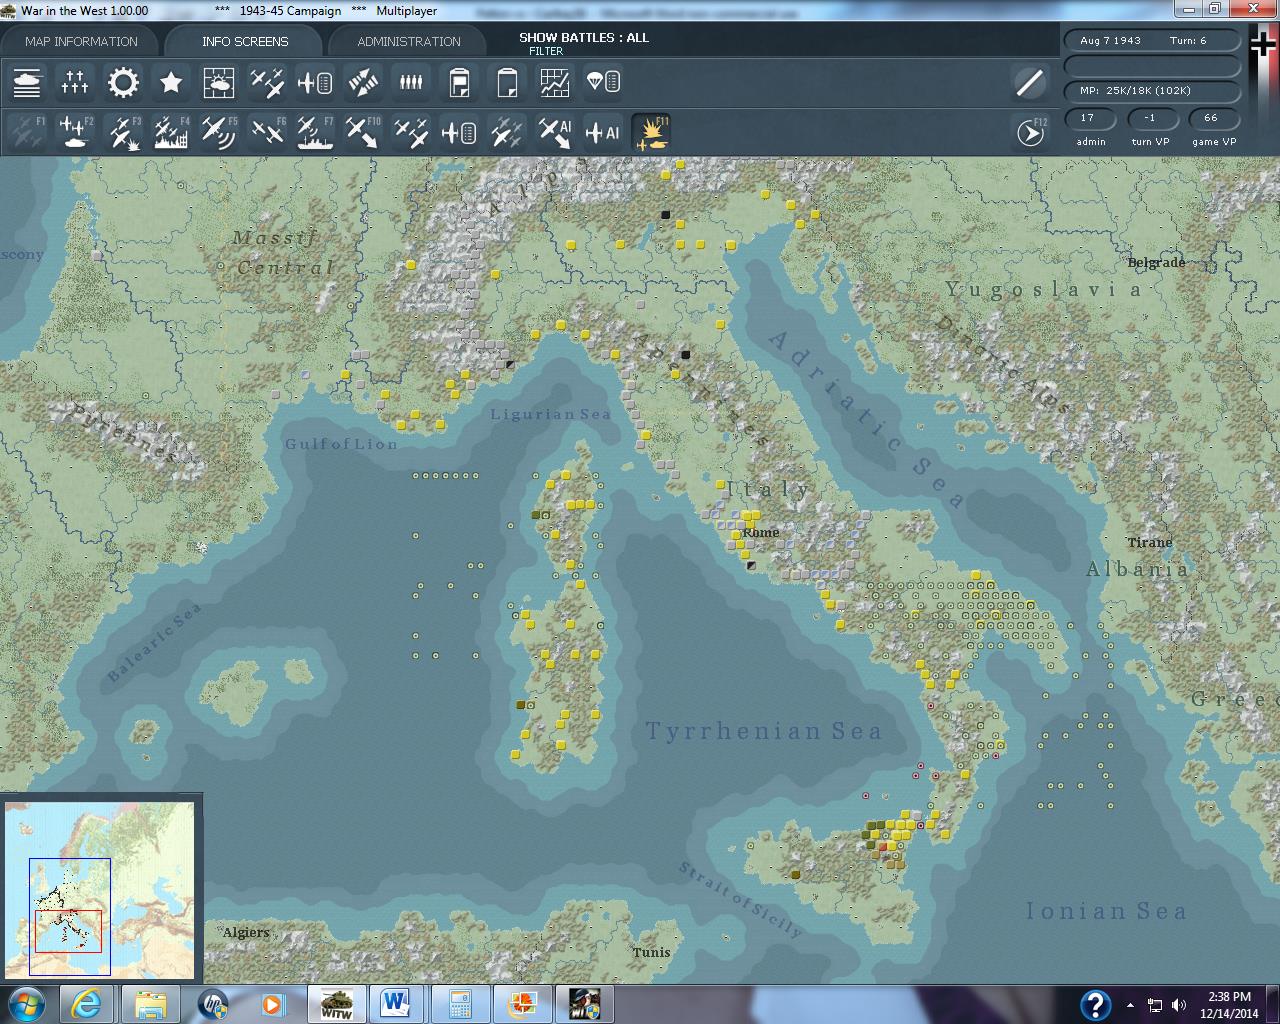Open the four soldiers manpower icon

tap(411, 82)
